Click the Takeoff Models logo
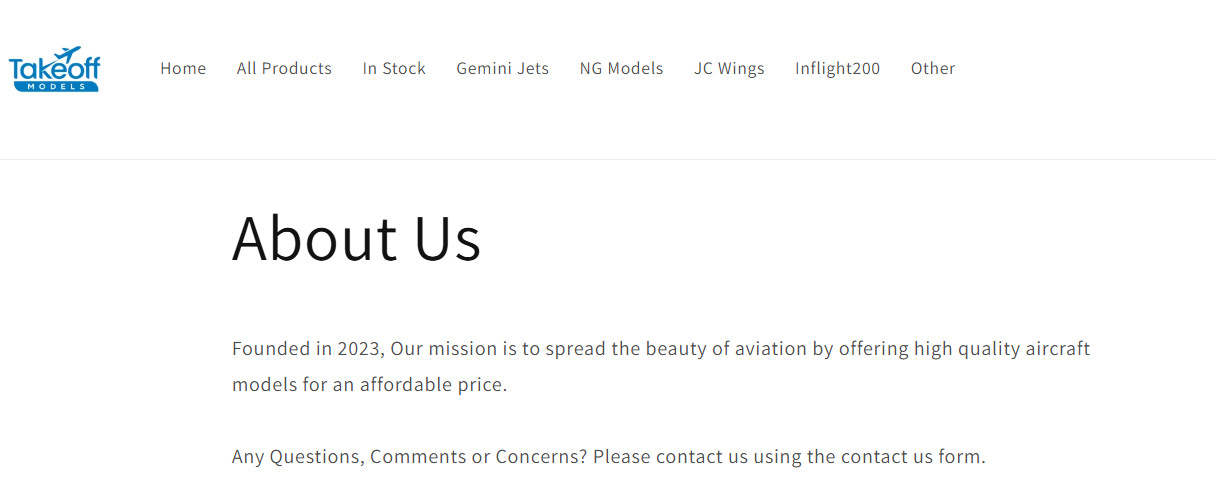The width and height of the screenshot is (1216, 496). 54,69
